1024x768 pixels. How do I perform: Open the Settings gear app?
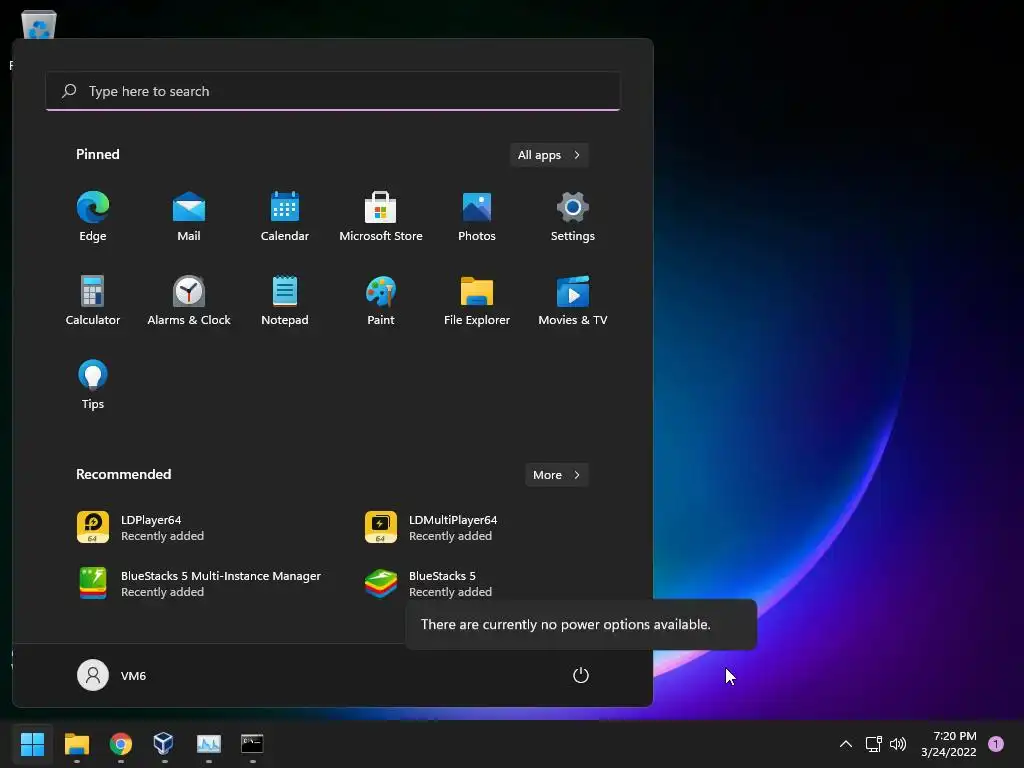click(x=573, y=217)
